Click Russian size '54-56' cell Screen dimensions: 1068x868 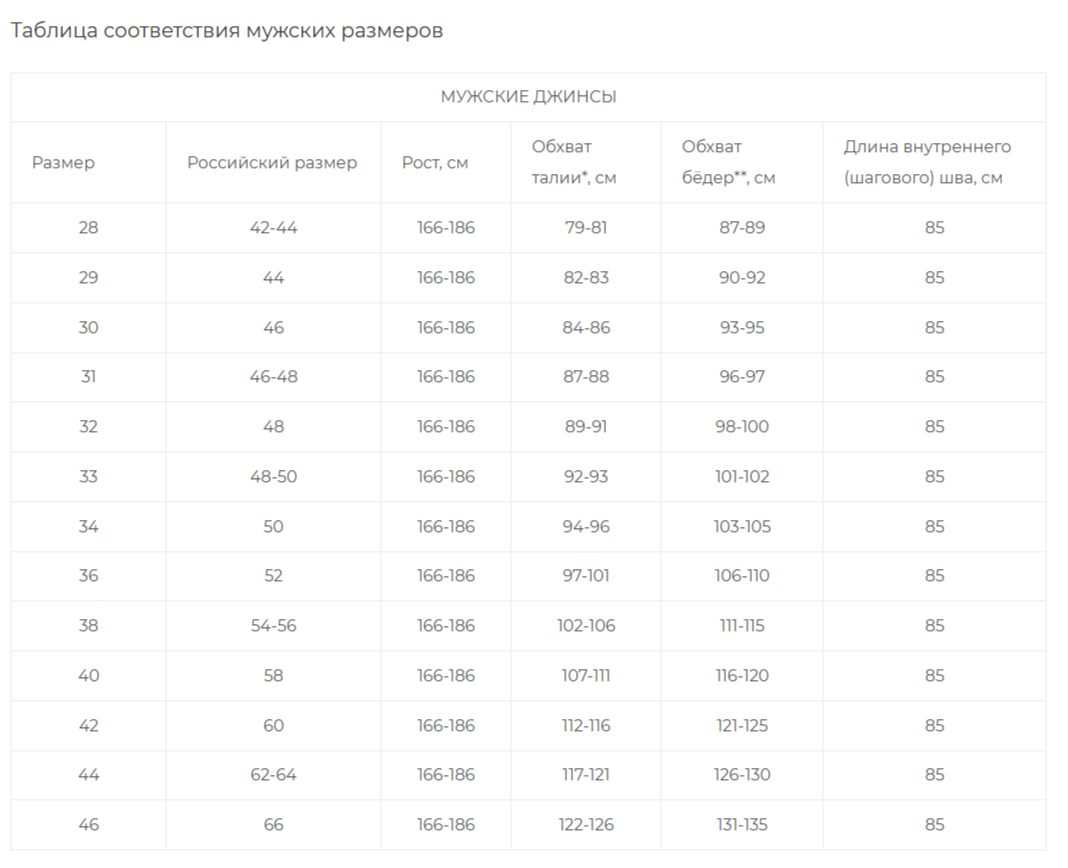click(273, 626)
